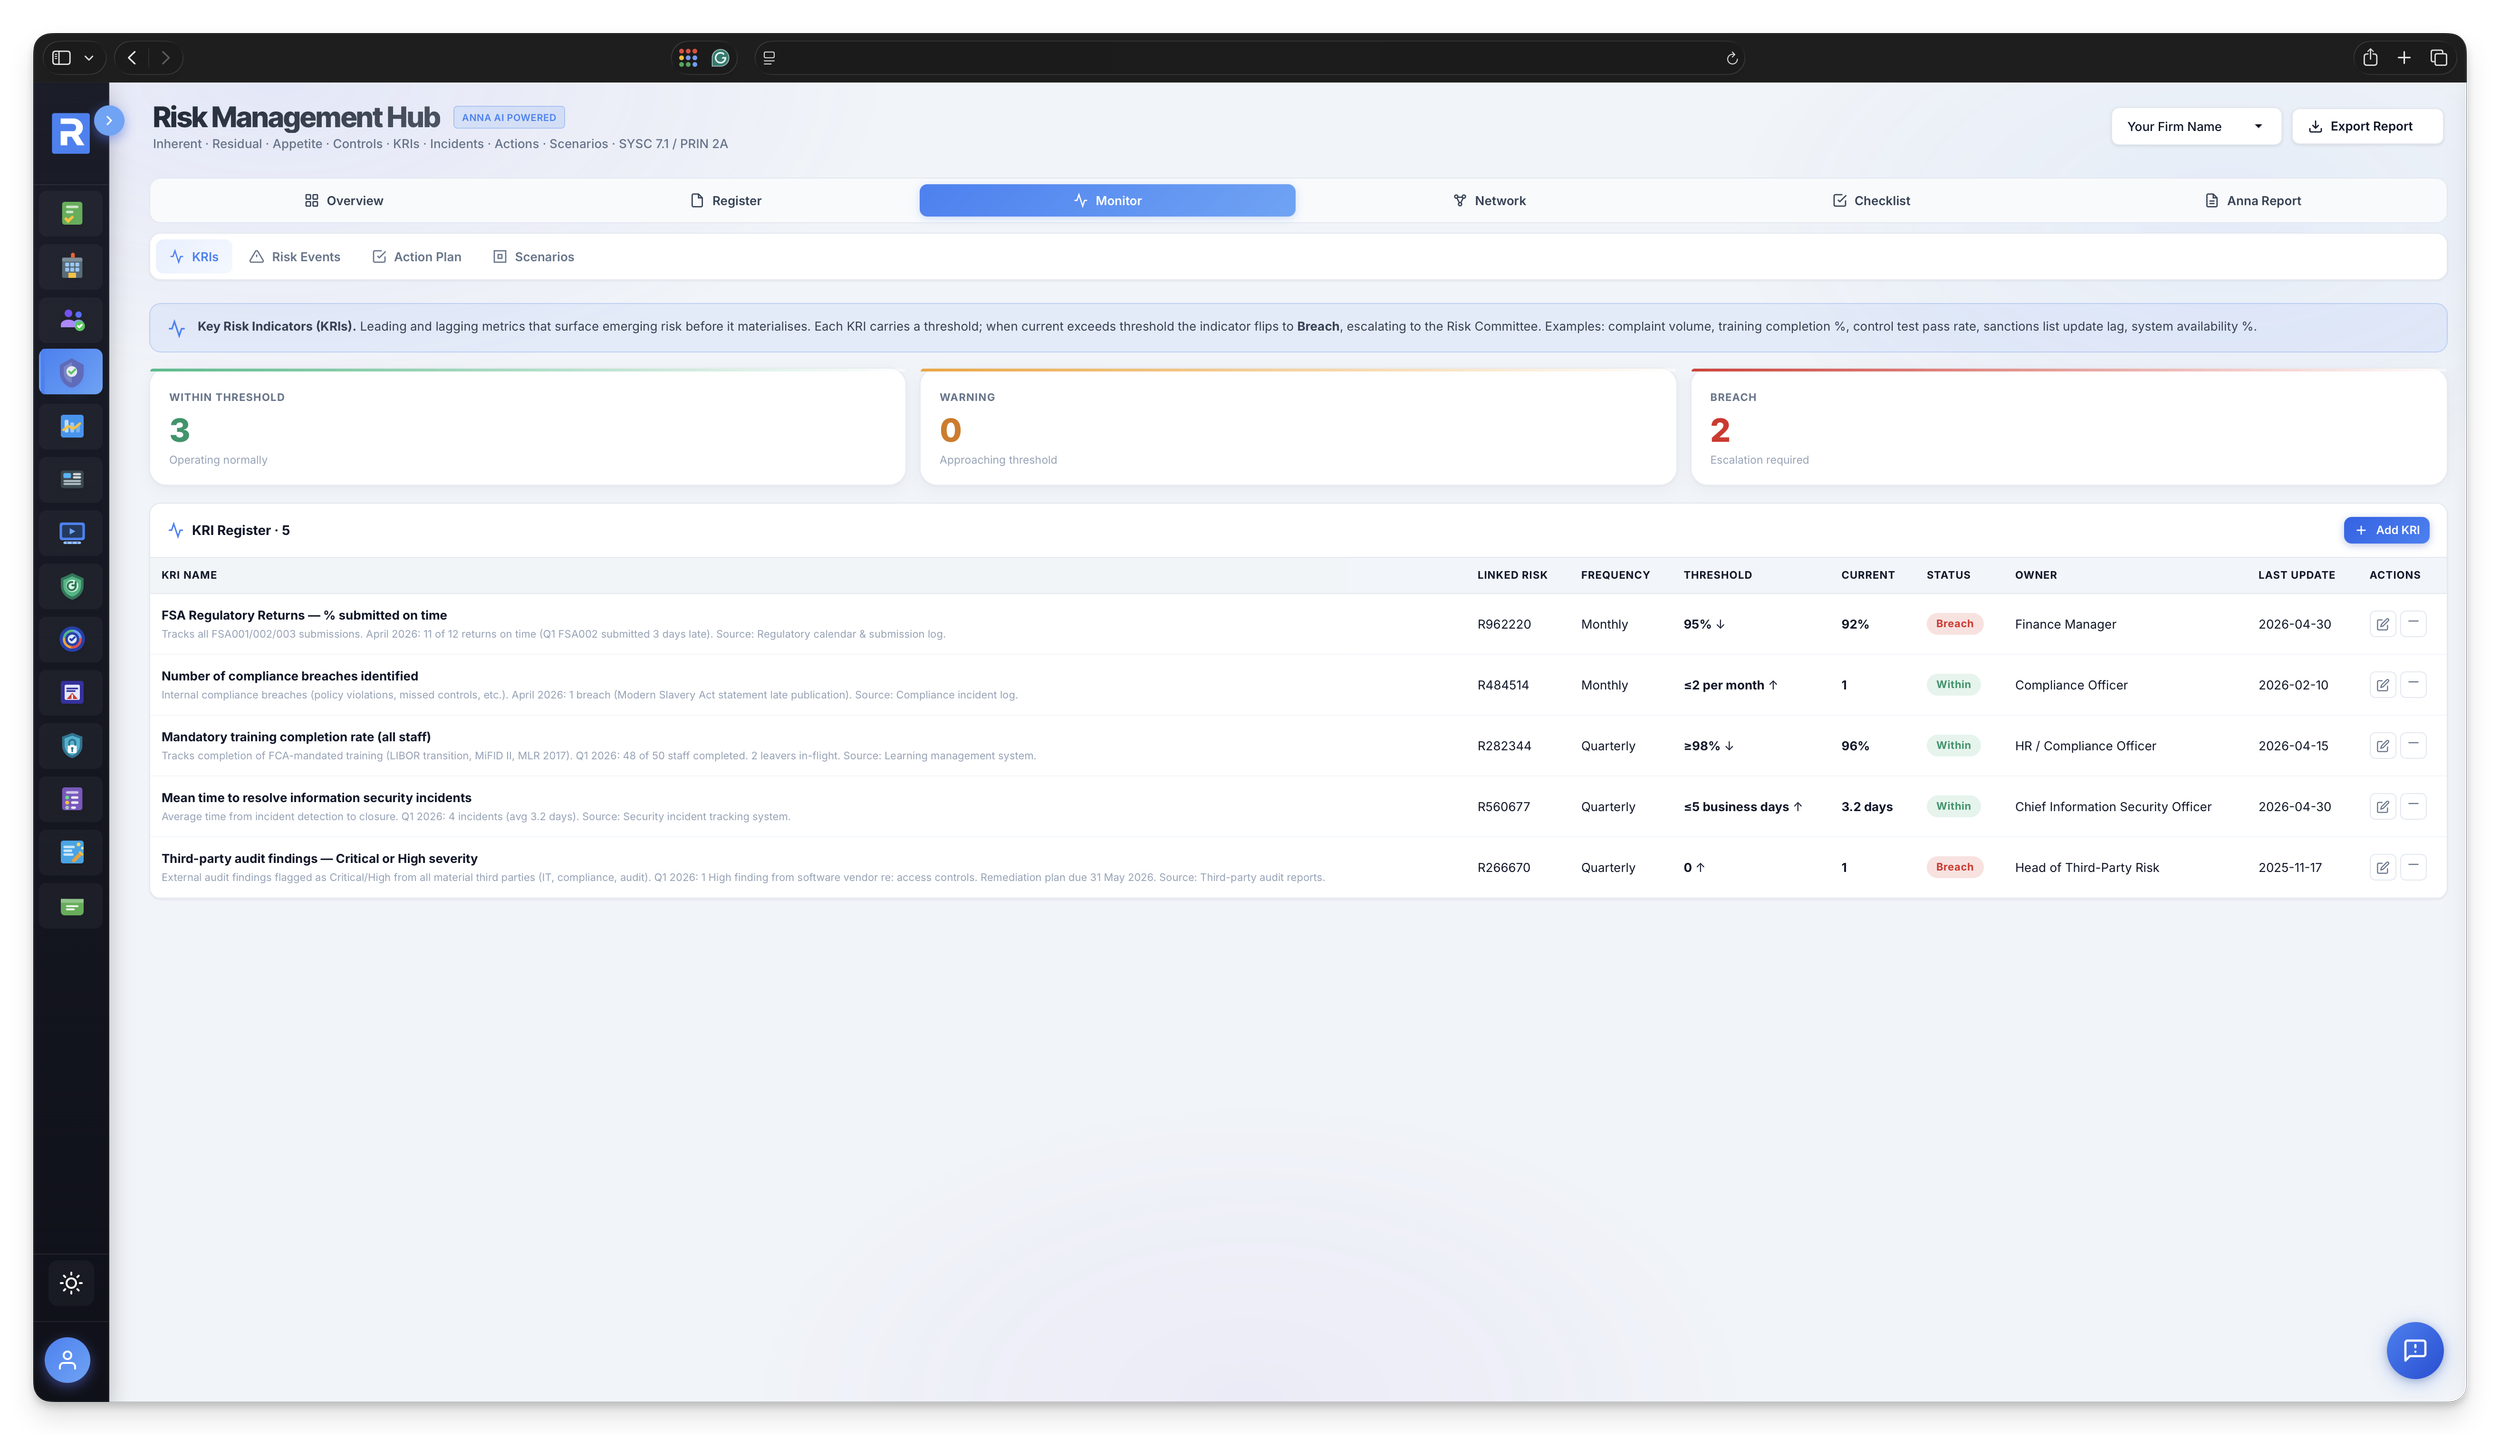Click the Within Threshold summary card
Viewport: 2500px width, 1435px height.
click(527, 428)
